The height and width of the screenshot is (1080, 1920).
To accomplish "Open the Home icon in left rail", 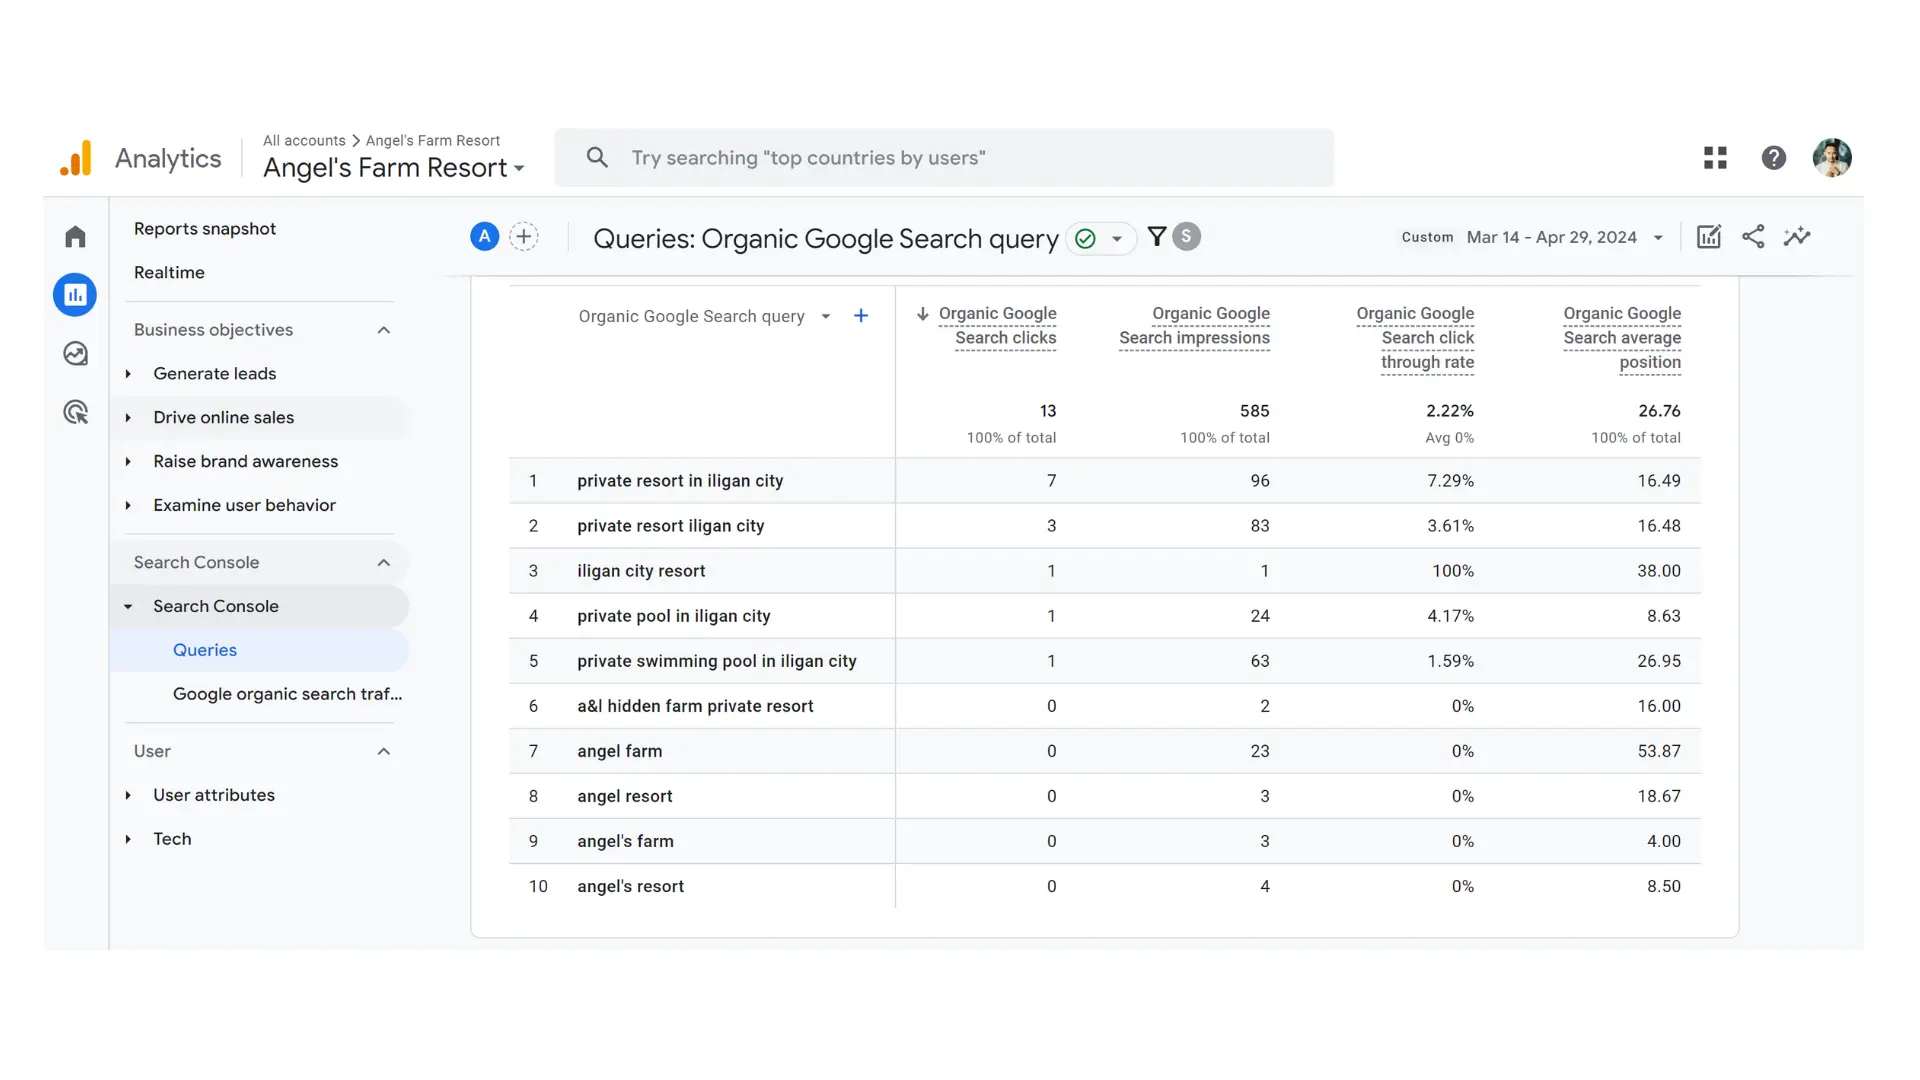I will tap(75, 237).
